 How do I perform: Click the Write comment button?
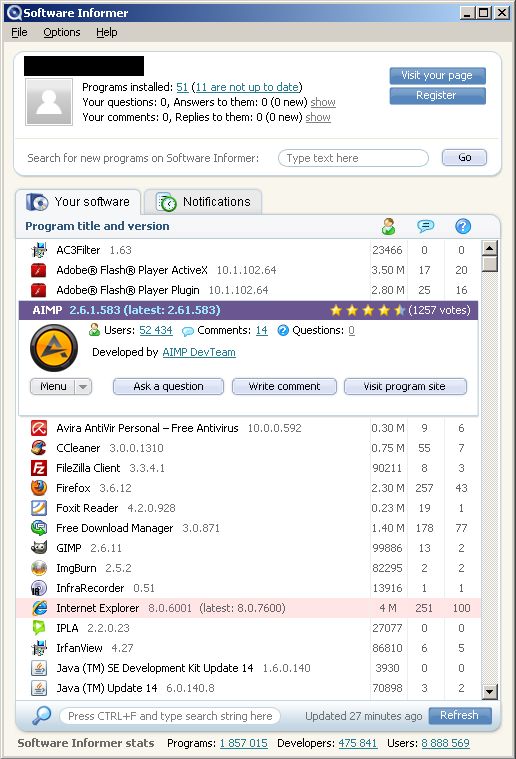(284, 387)
